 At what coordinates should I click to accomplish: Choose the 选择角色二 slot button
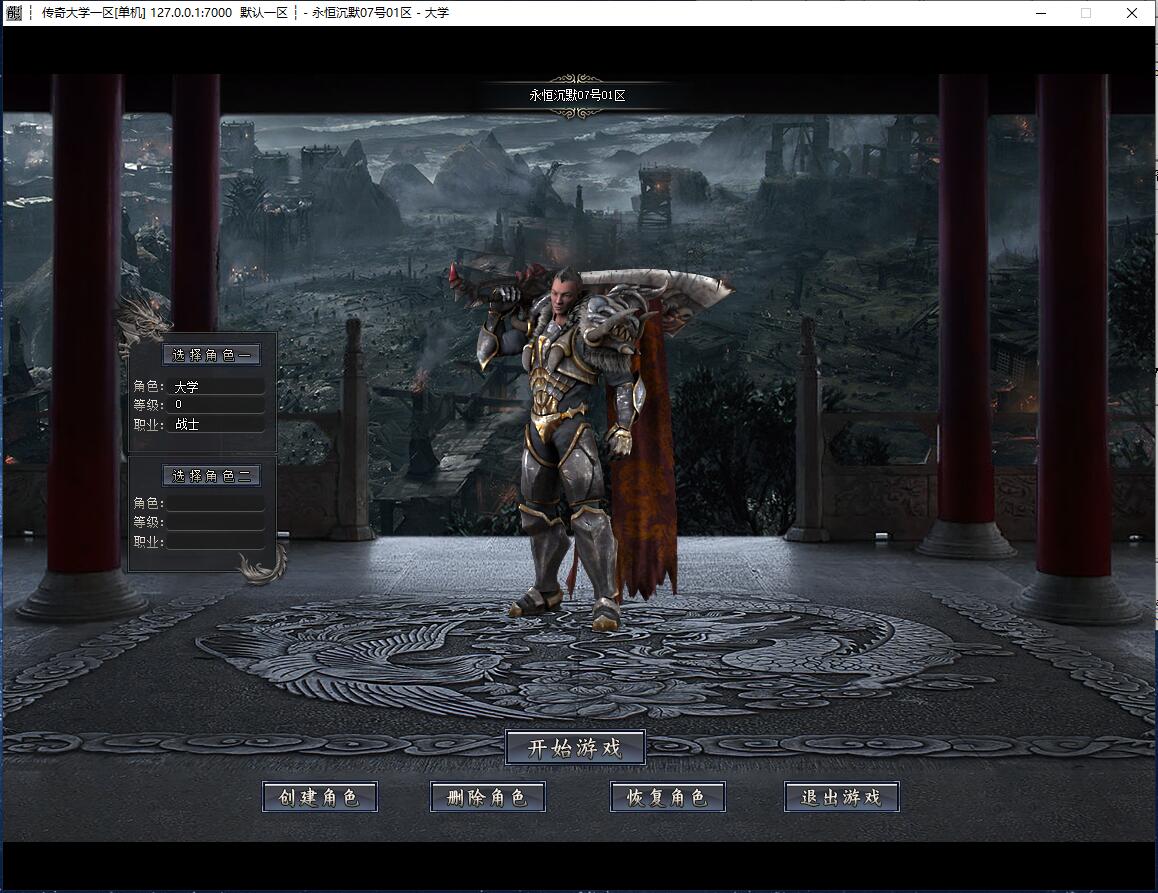tap(211, 476)
